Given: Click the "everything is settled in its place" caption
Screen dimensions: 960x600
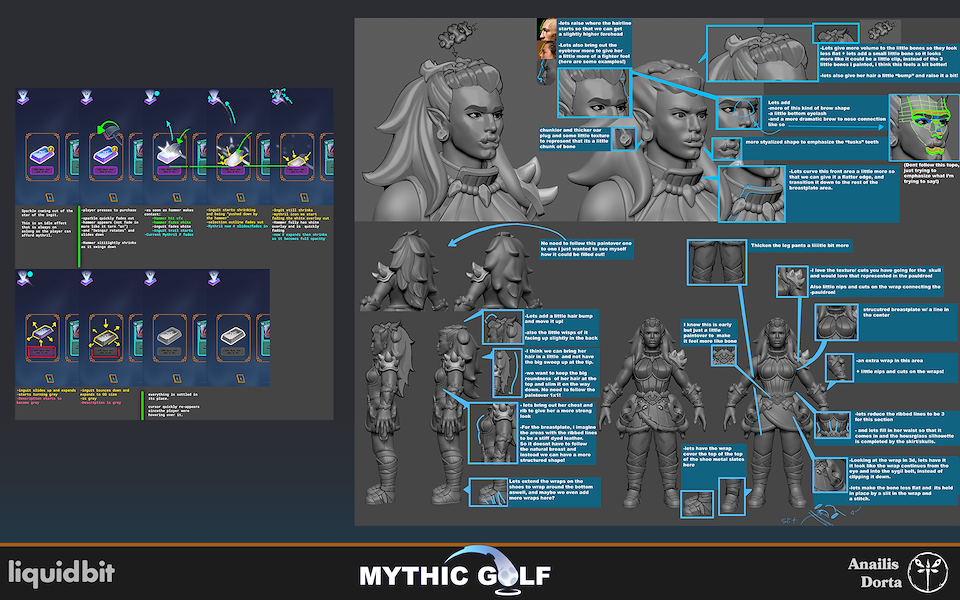Looking at the screenshot, I should click(x=171, y=396).
